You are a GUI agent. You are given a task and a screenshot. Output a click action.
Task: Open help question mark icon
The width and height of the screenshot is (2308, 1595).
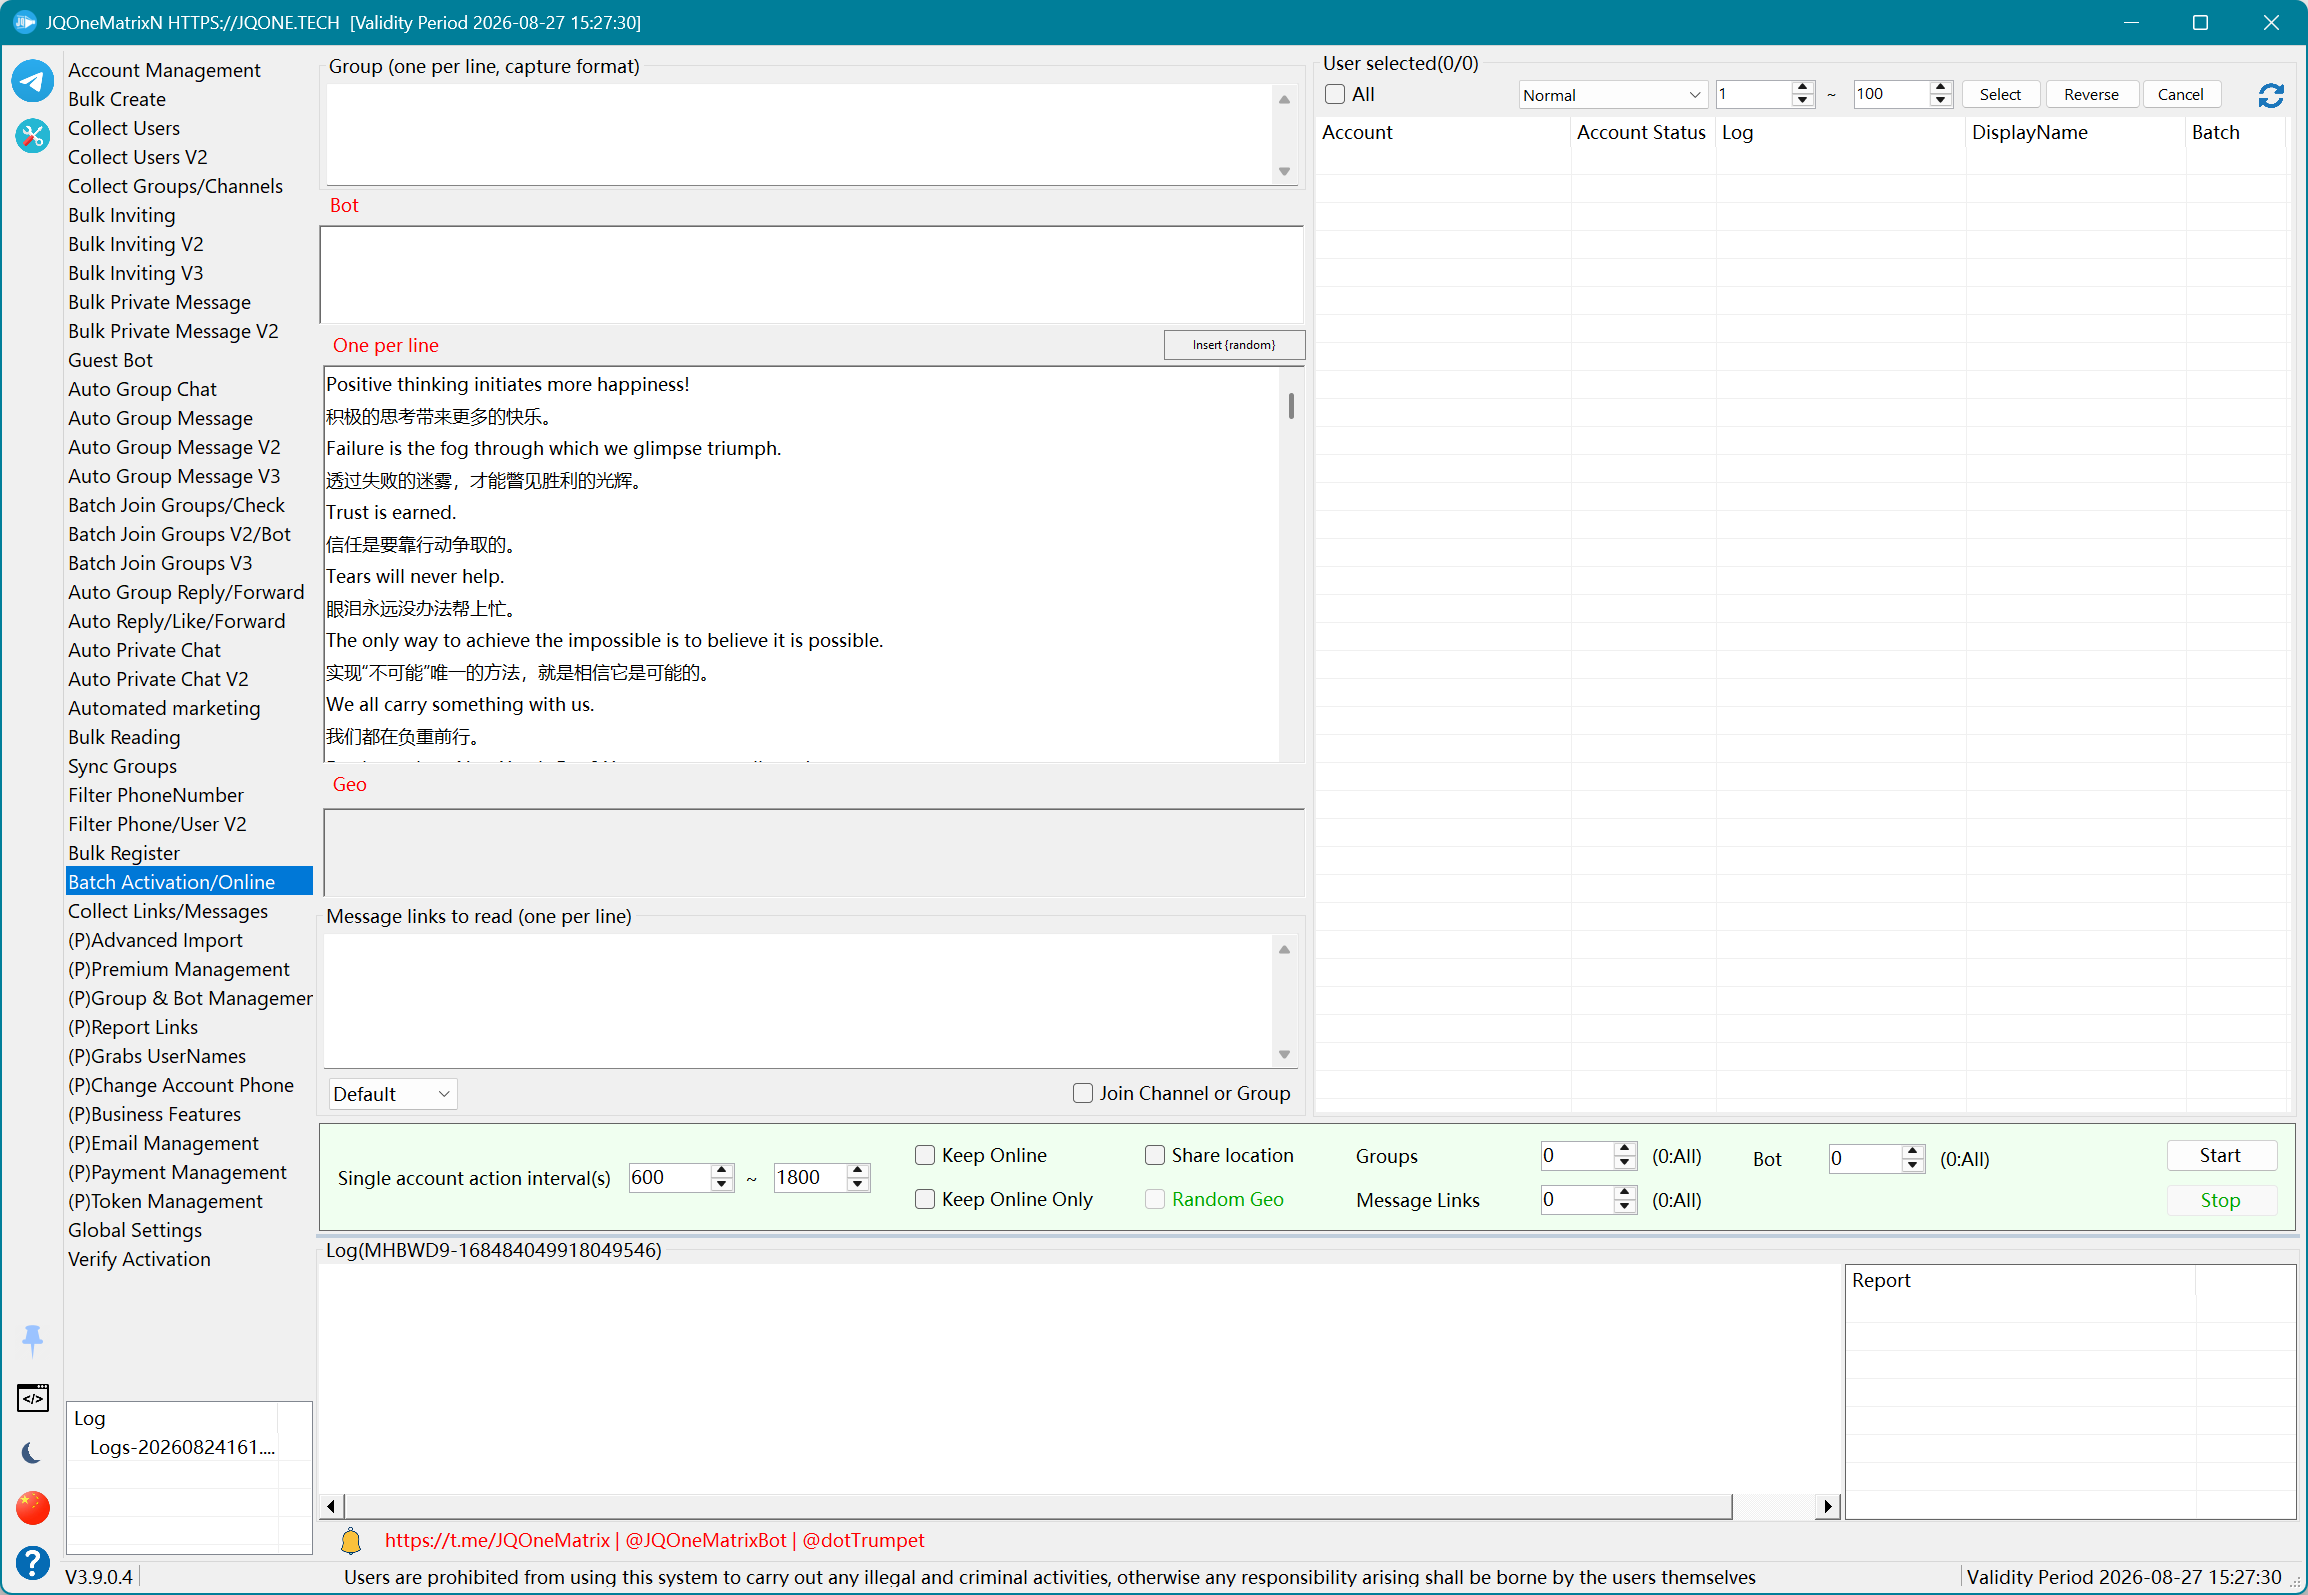pos(32,1562)
